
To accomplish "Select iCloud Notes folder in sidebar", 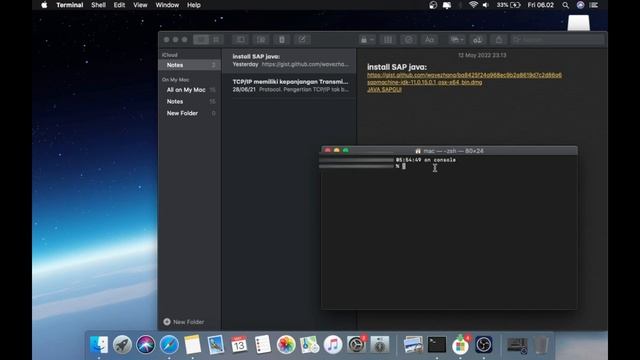I will click(x=189, y=65).
